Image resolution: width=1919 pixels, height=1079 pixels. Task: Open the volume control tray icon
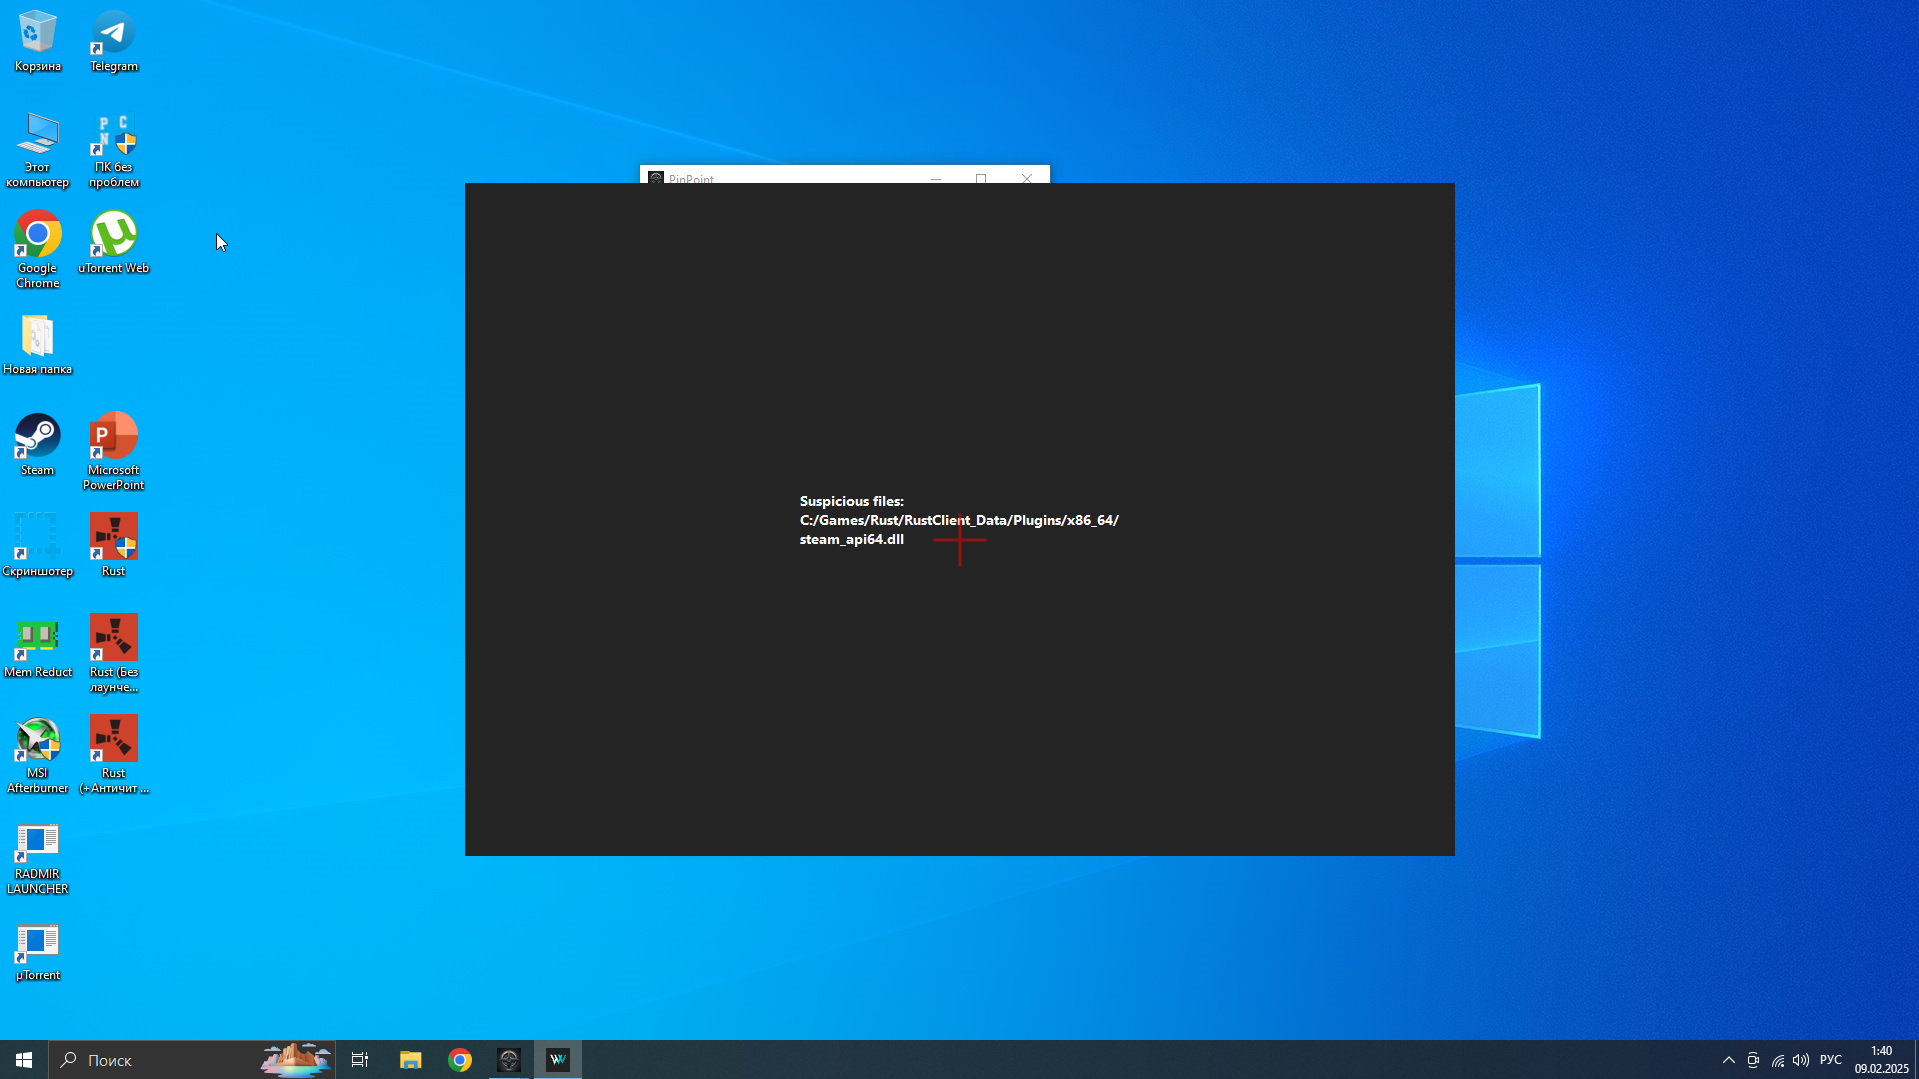(x=1801, y=1060)
